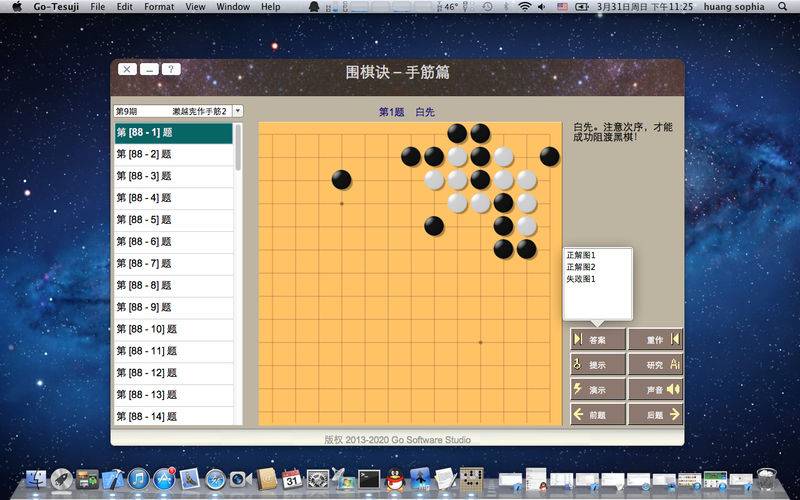The height and width of the screenshot is (500, 800).
Task: Click the volume icon in menu bar
Action: pos(541,7)
